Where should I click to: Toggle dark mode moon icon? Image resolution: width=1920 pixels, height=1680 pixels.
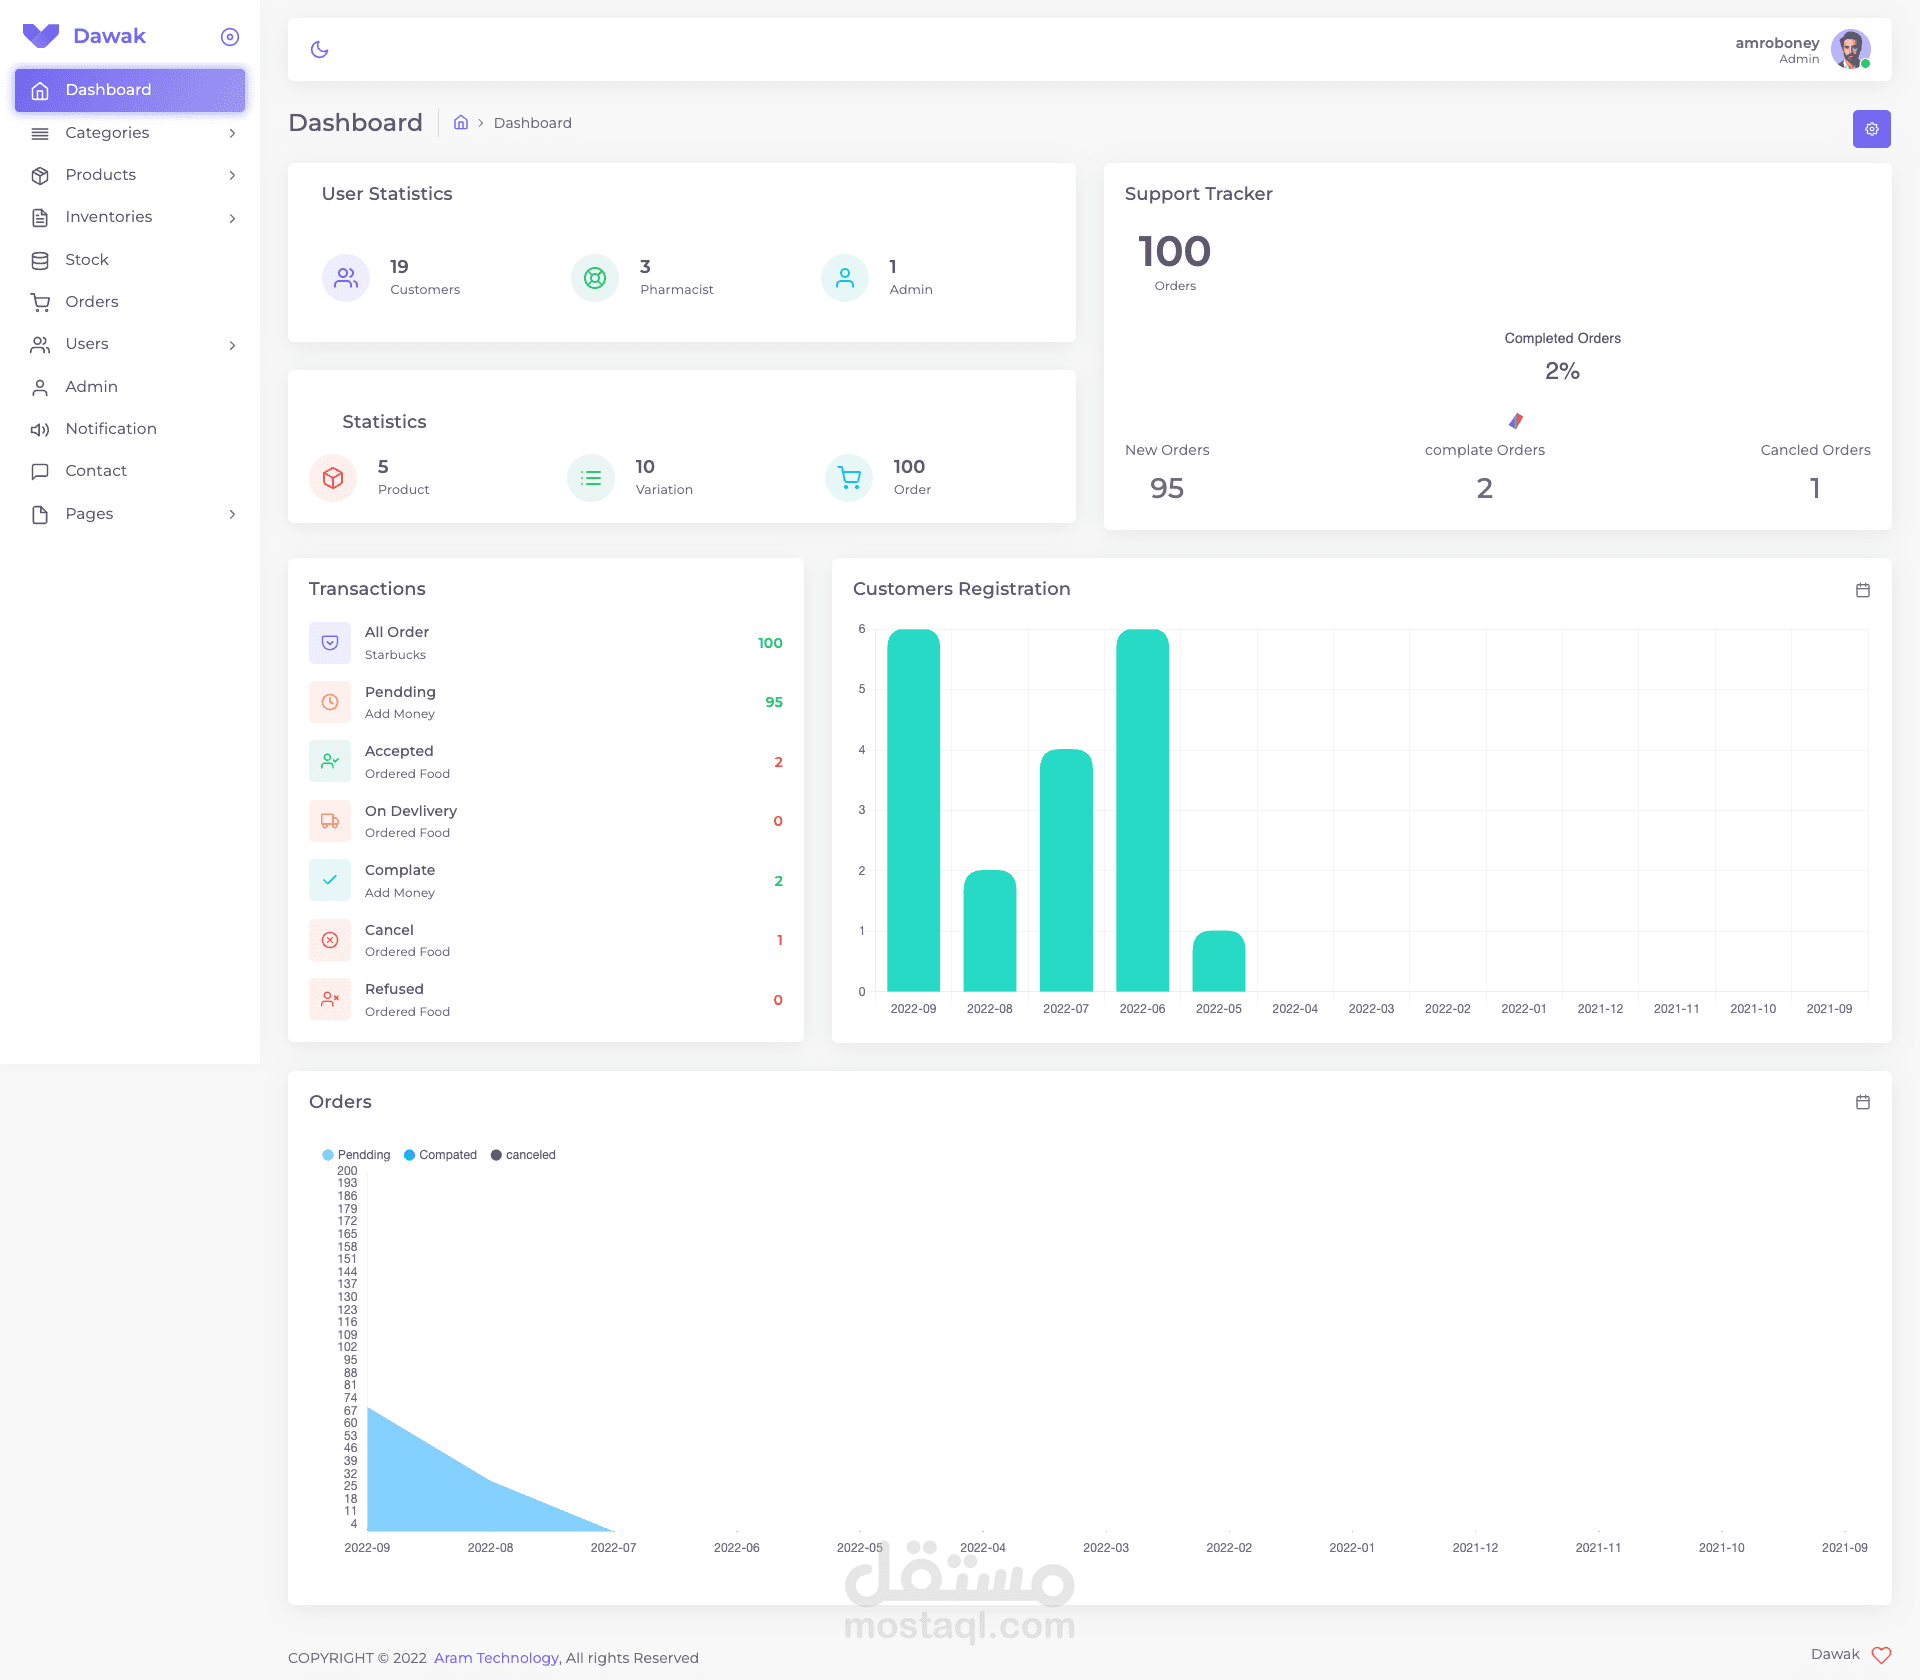tap(320, 49)
